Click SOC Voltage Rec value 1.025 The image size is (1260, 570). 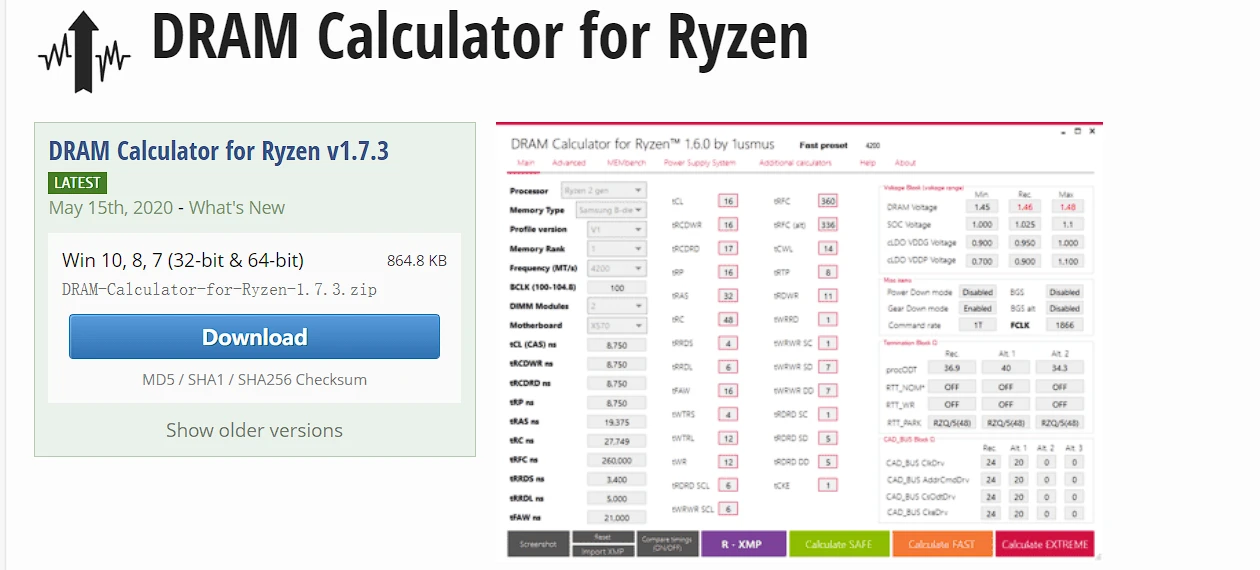click(1024, 224)
